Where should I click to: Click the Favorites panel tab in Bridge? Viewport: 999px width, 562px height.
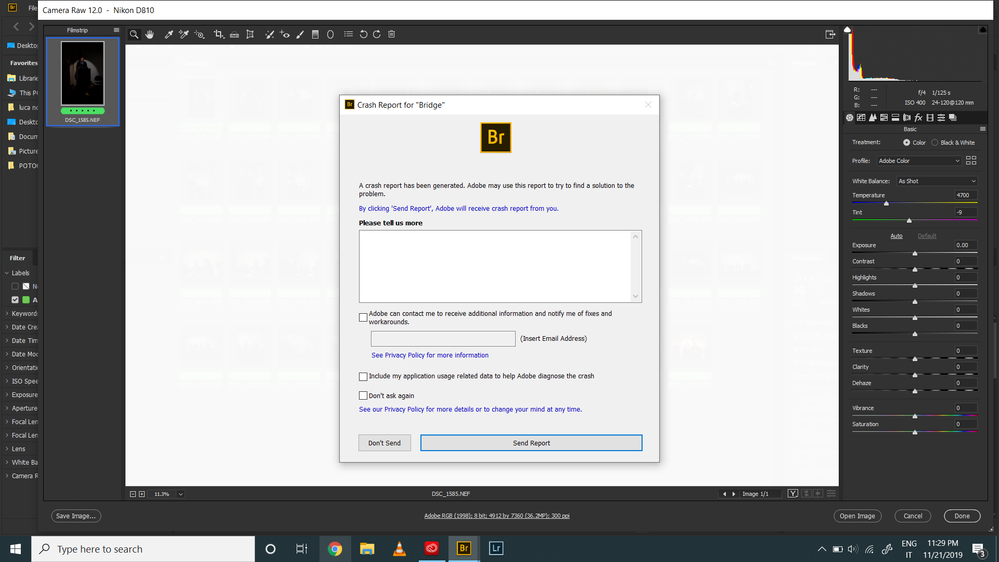[24, 63]
